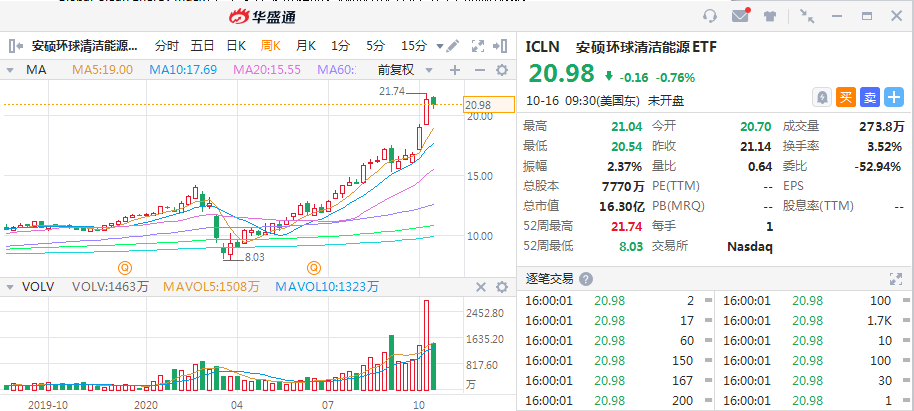Switch to 5分 chart tab

[x=375, y=45]
